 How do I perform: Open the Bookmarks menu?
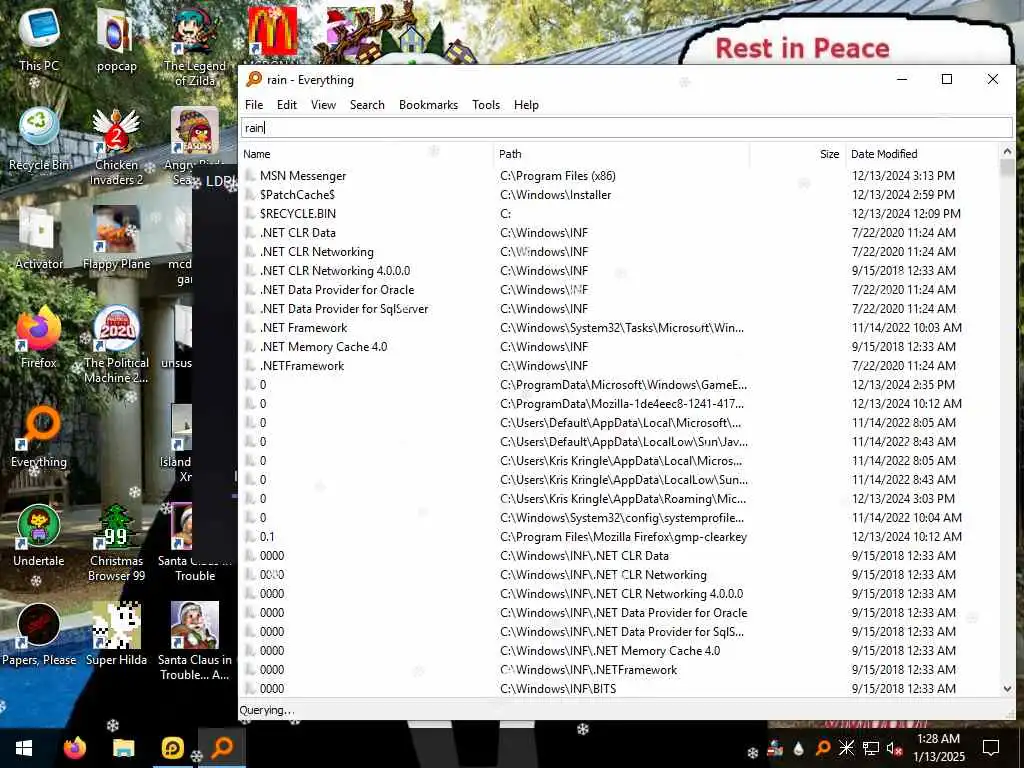point(428,104)
